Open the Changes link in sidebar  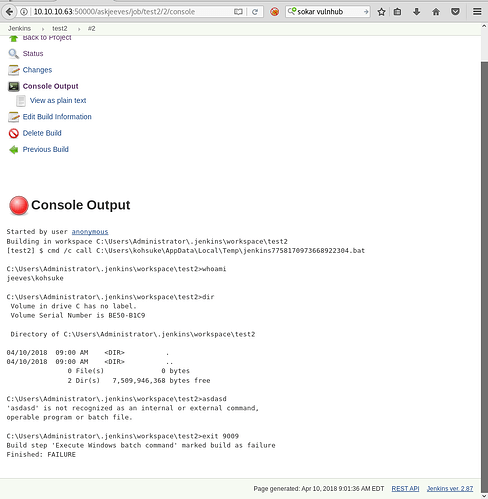37,70
